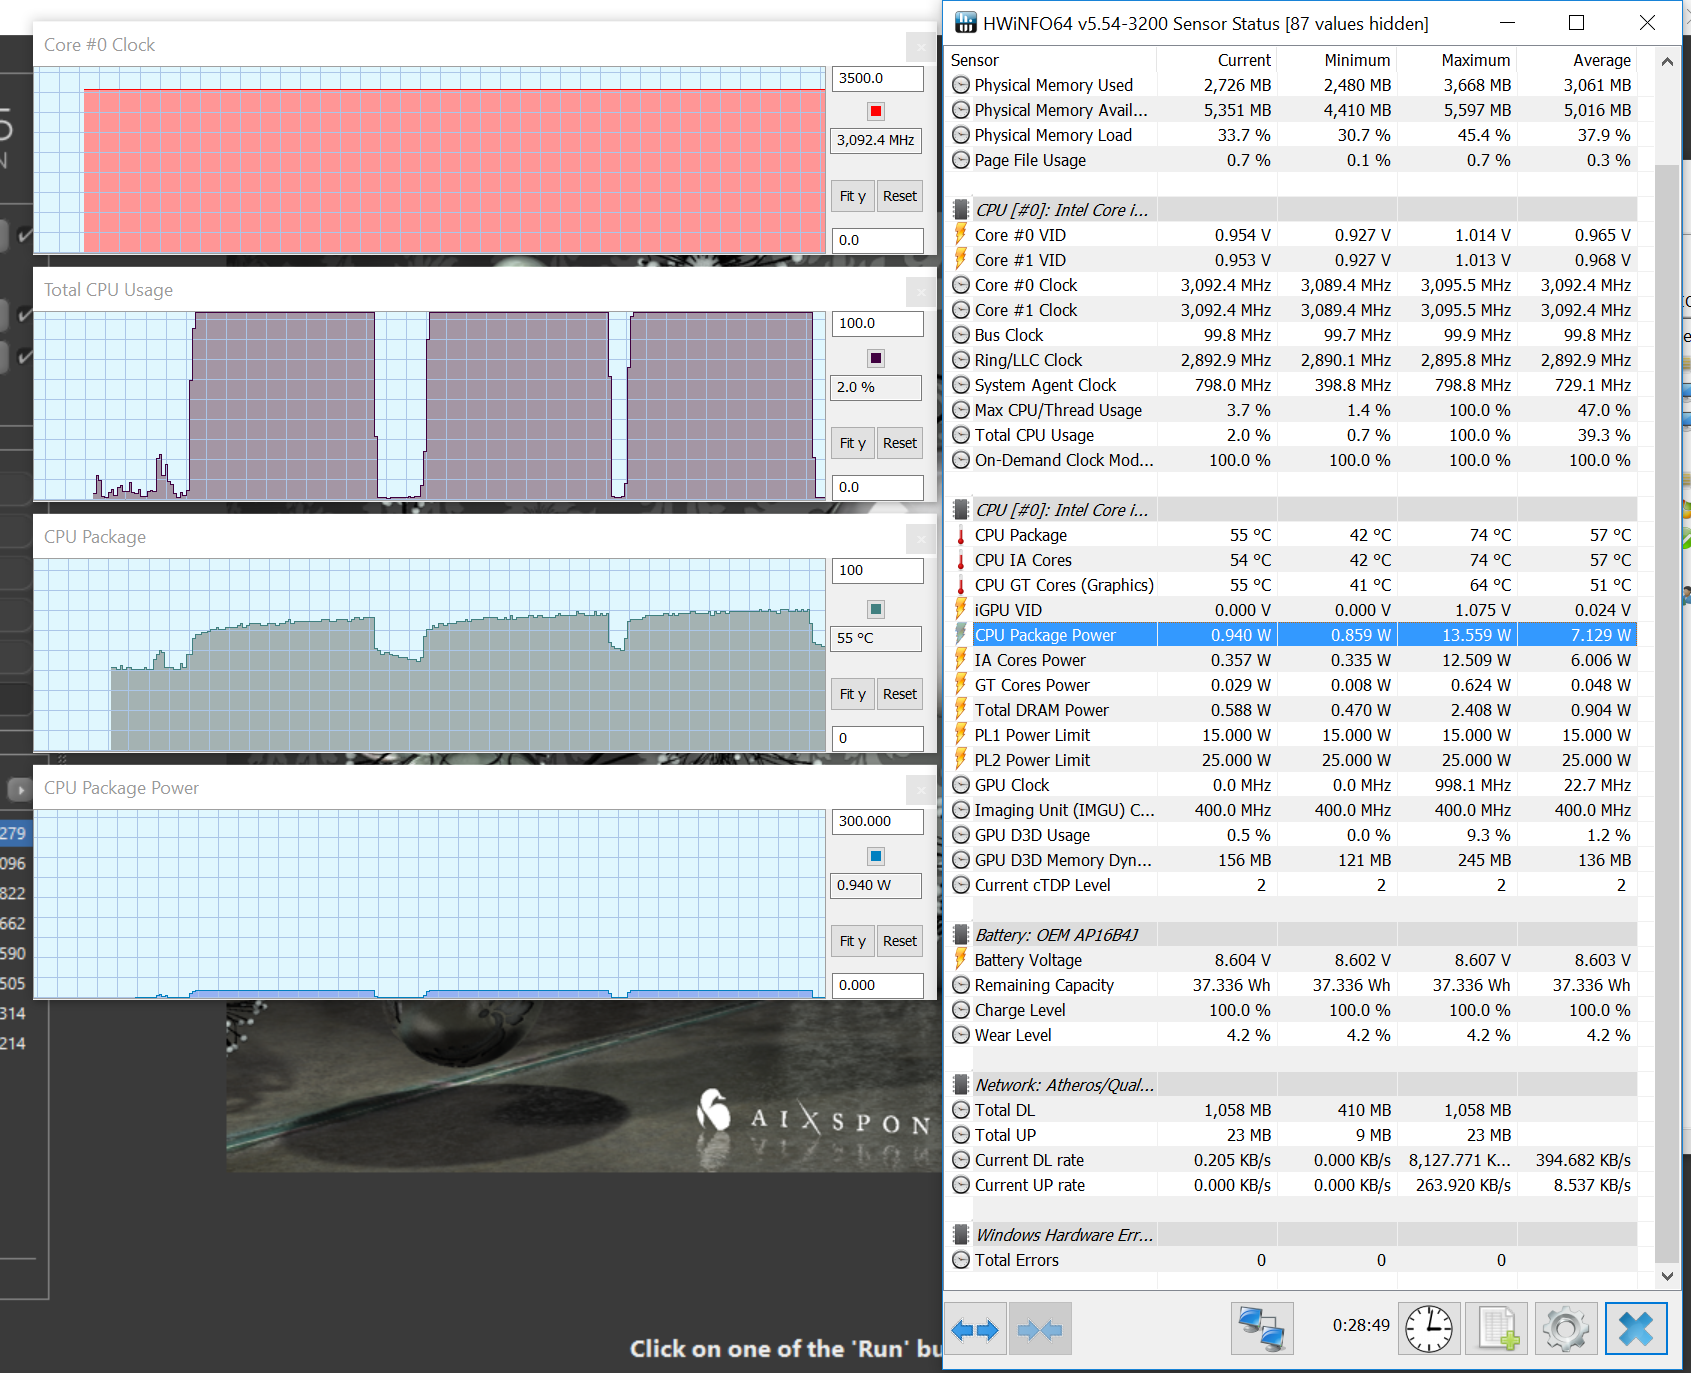This screenshot has width=1691, height=1373.
Task: Click the collapse columns arrows icon in HWiNFO
Action: click(x=1040, y=1329)
